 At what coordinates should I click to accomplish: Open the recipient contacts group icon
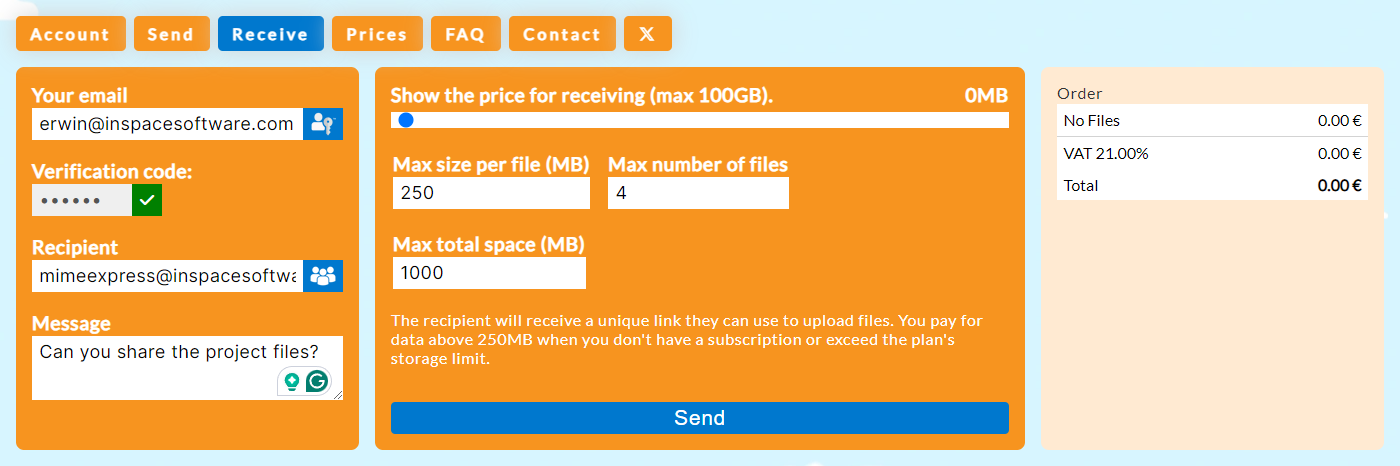(322, 276)
